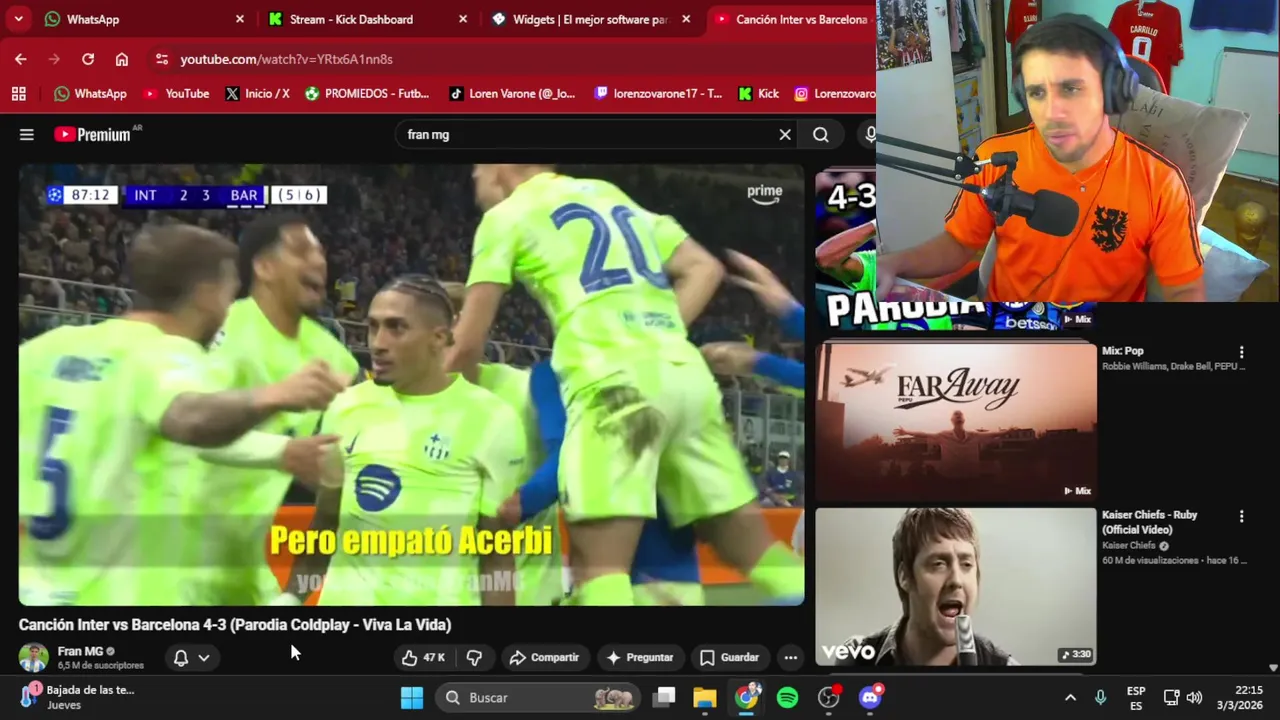Open the YouTube hamburger guide menu
Image resolution: width=1280 pixels, height=720 pixels.
[27, 134]
